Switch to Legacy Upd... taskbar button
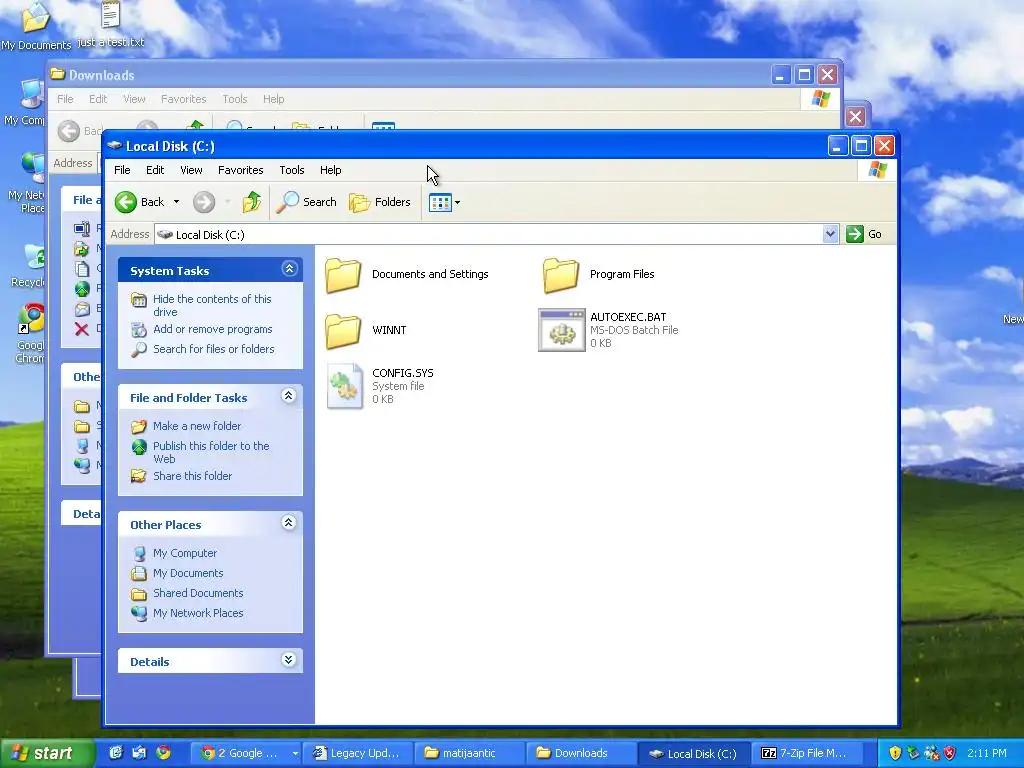1024x768 pixels. coord(360,753)
